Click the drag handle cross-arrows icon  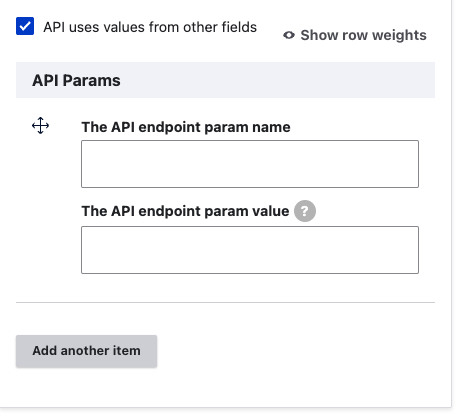point(40,126)
